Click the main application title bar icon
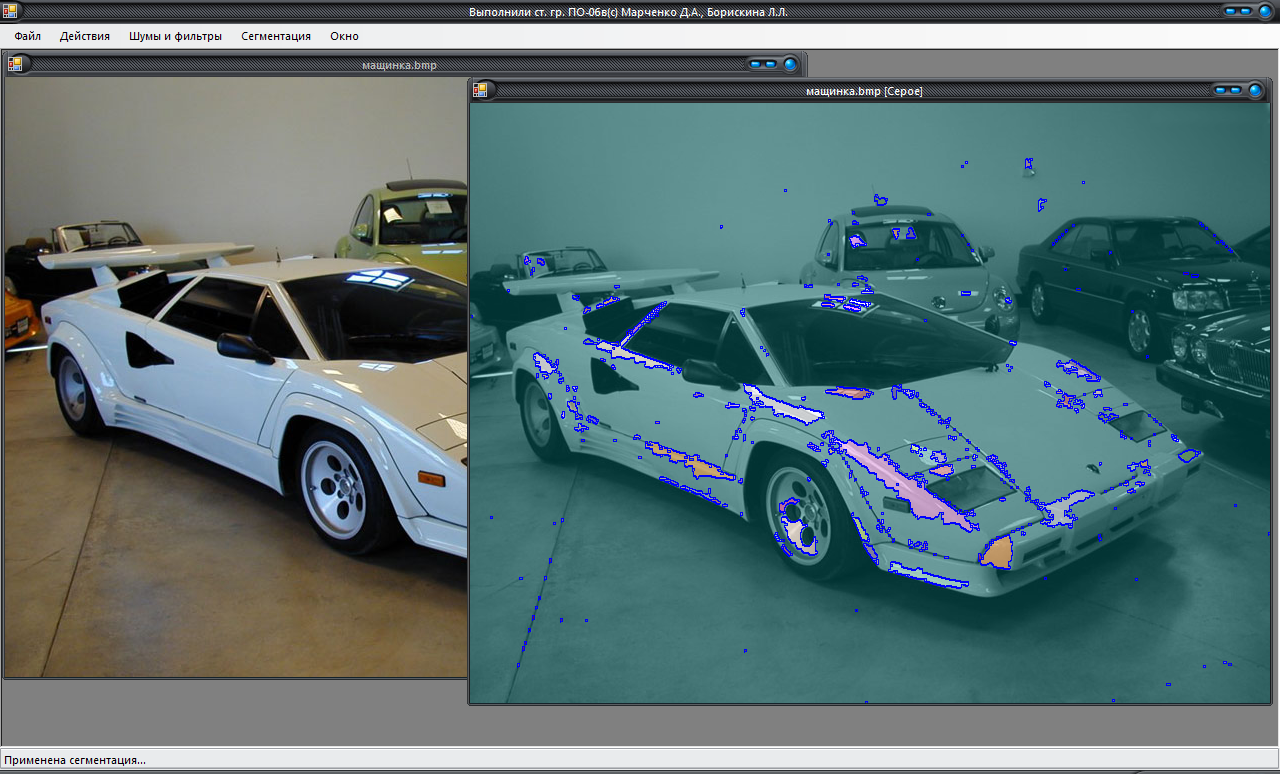Image resolution: width=1280 pixels, height=774 pixels. point(10,11)
